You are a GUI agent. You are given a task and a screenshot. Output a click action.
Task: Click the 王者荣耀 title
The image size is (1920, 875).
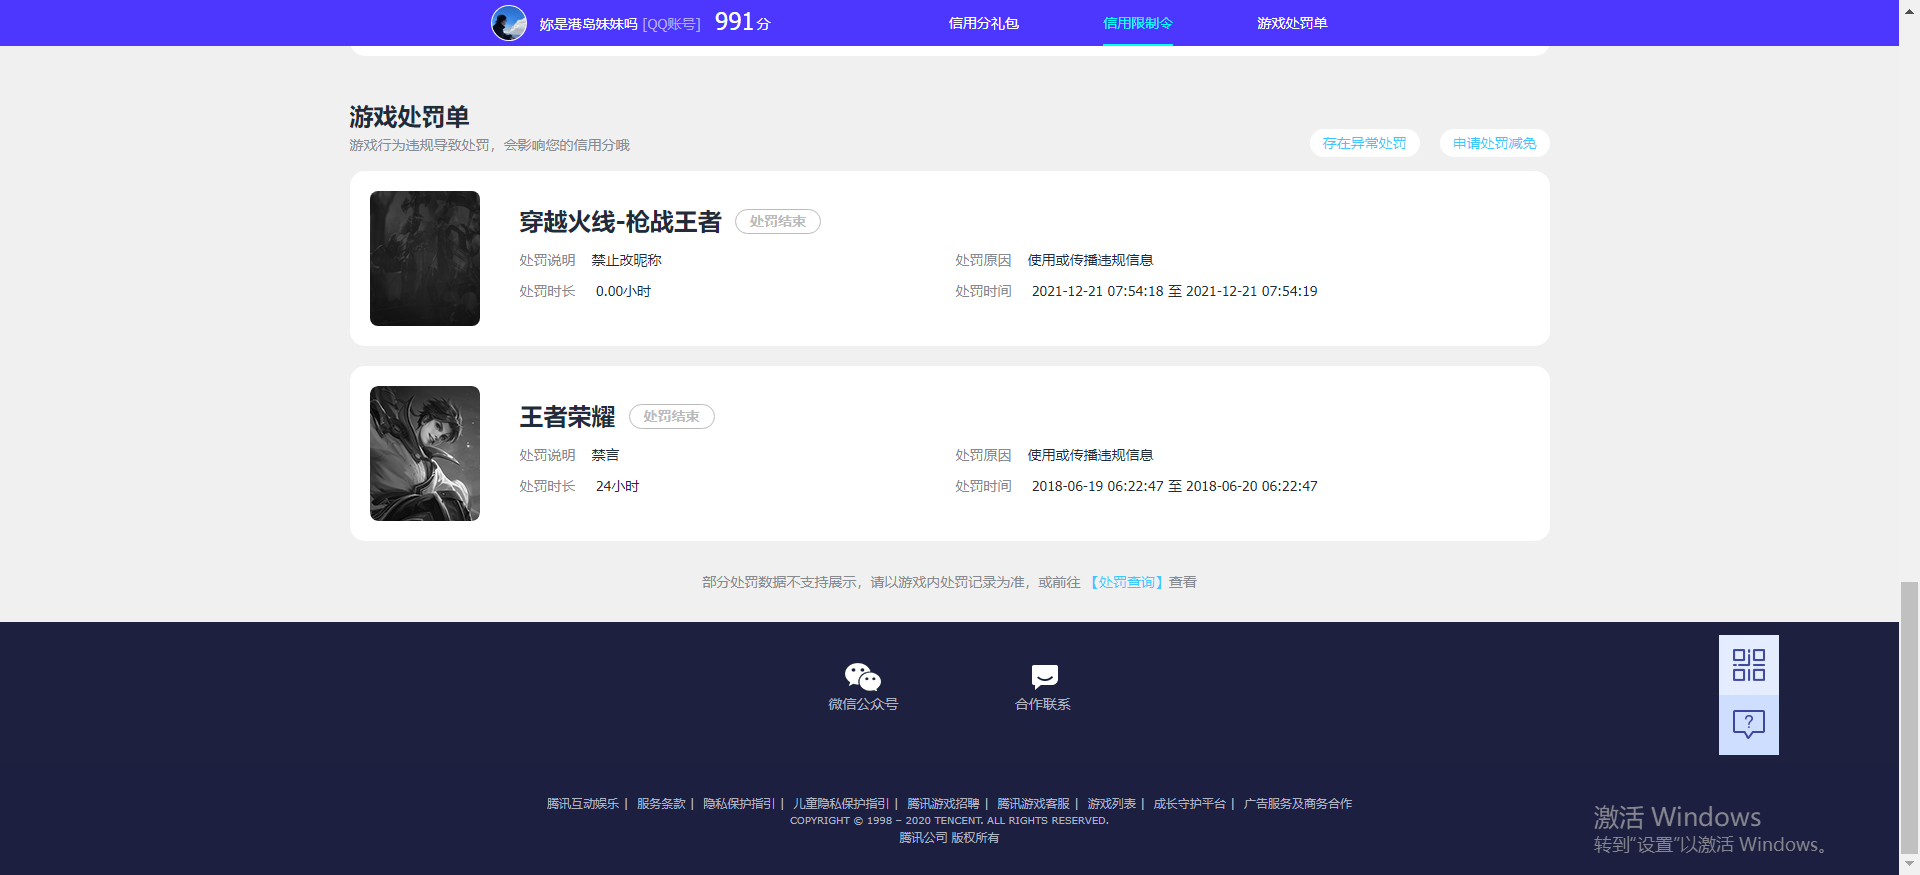click(567, 417)
